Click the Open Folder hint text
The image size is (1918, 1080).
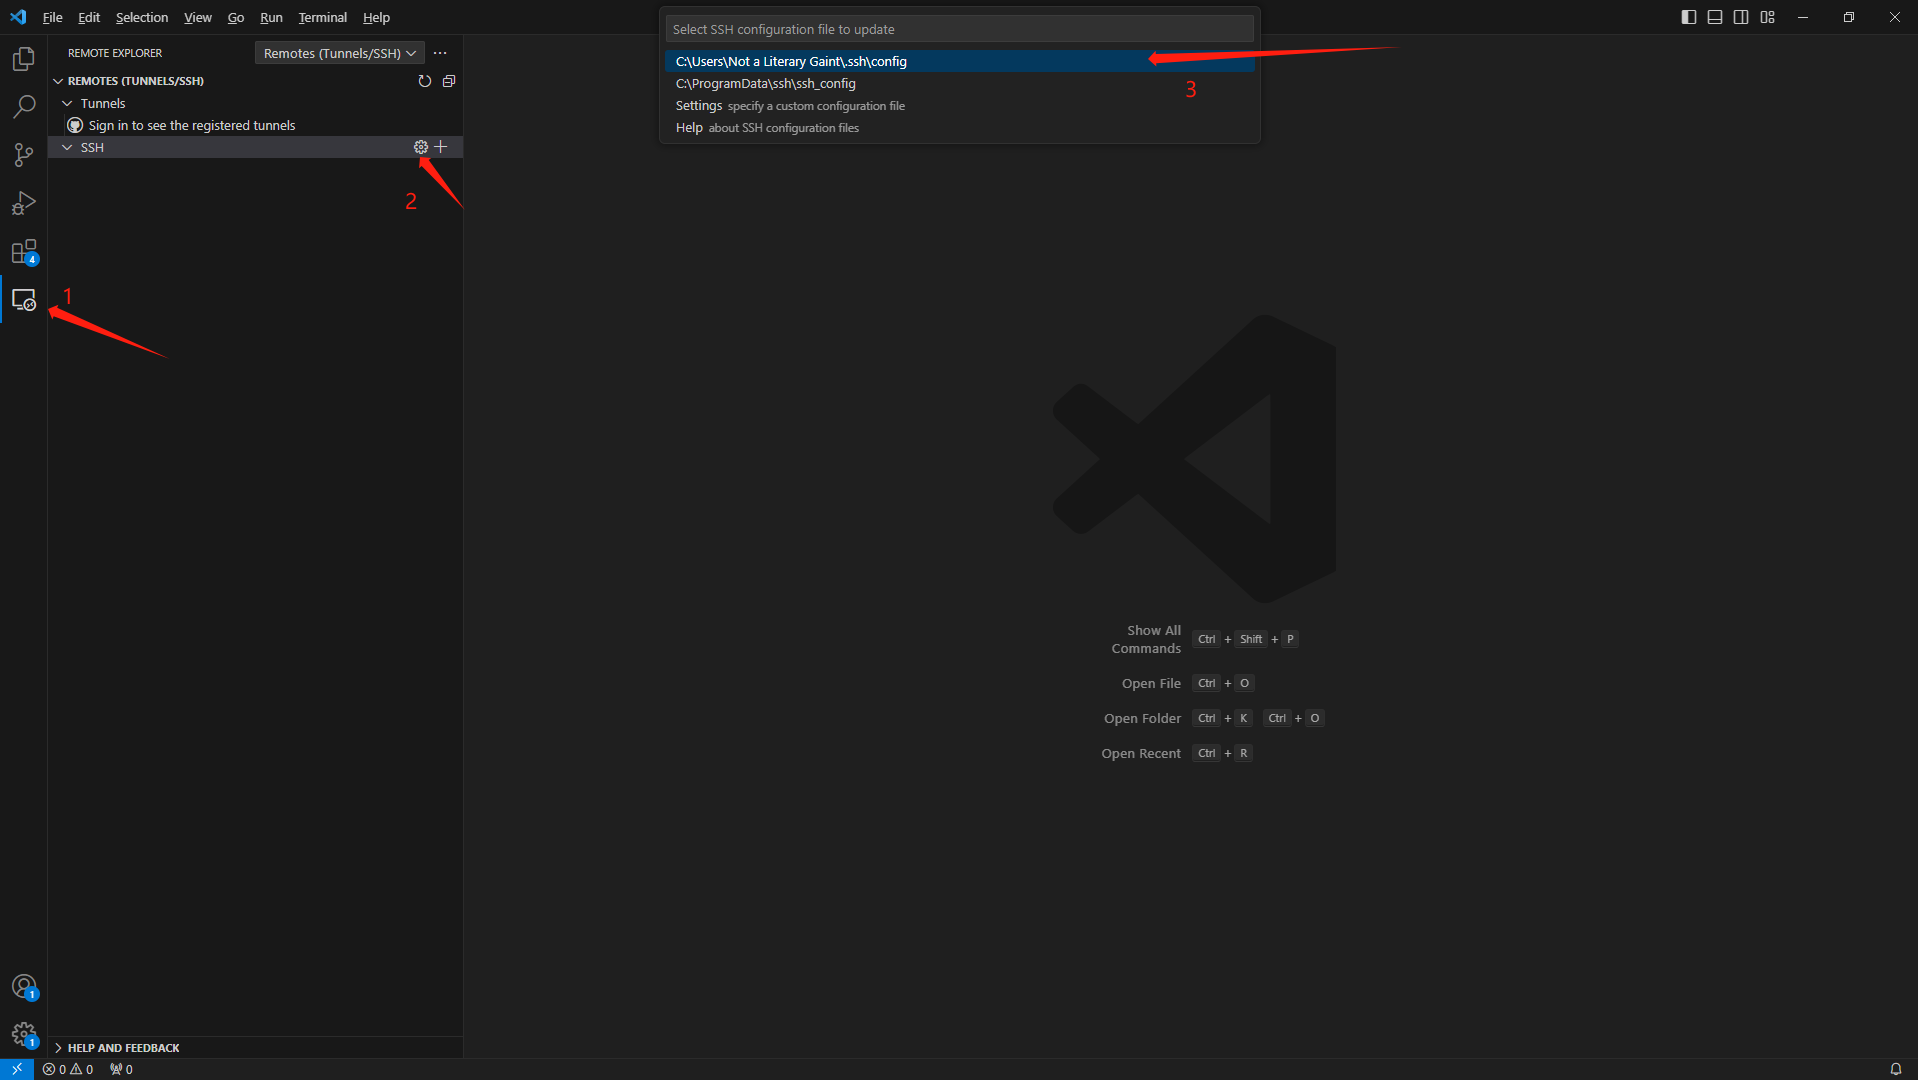(1142, 718)
